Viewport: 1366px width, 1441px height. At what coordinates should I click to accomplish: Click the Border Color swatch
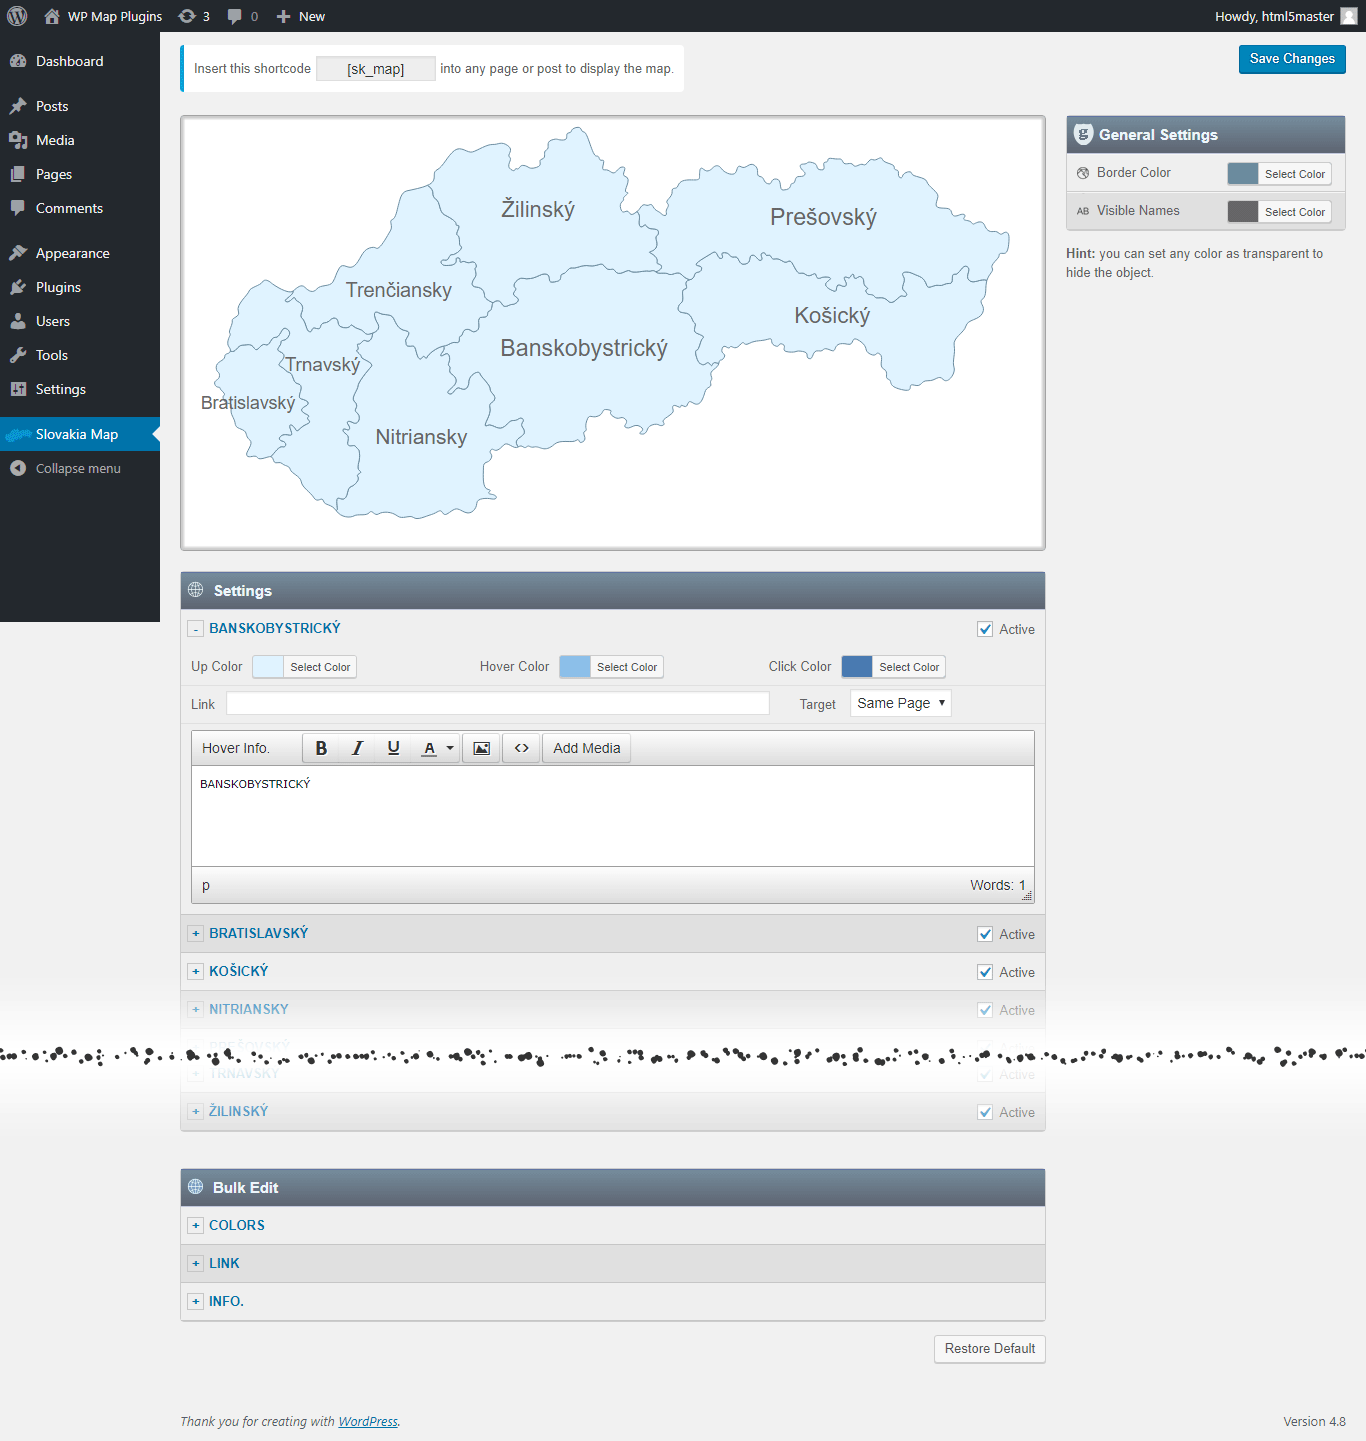coord(1243,174)
